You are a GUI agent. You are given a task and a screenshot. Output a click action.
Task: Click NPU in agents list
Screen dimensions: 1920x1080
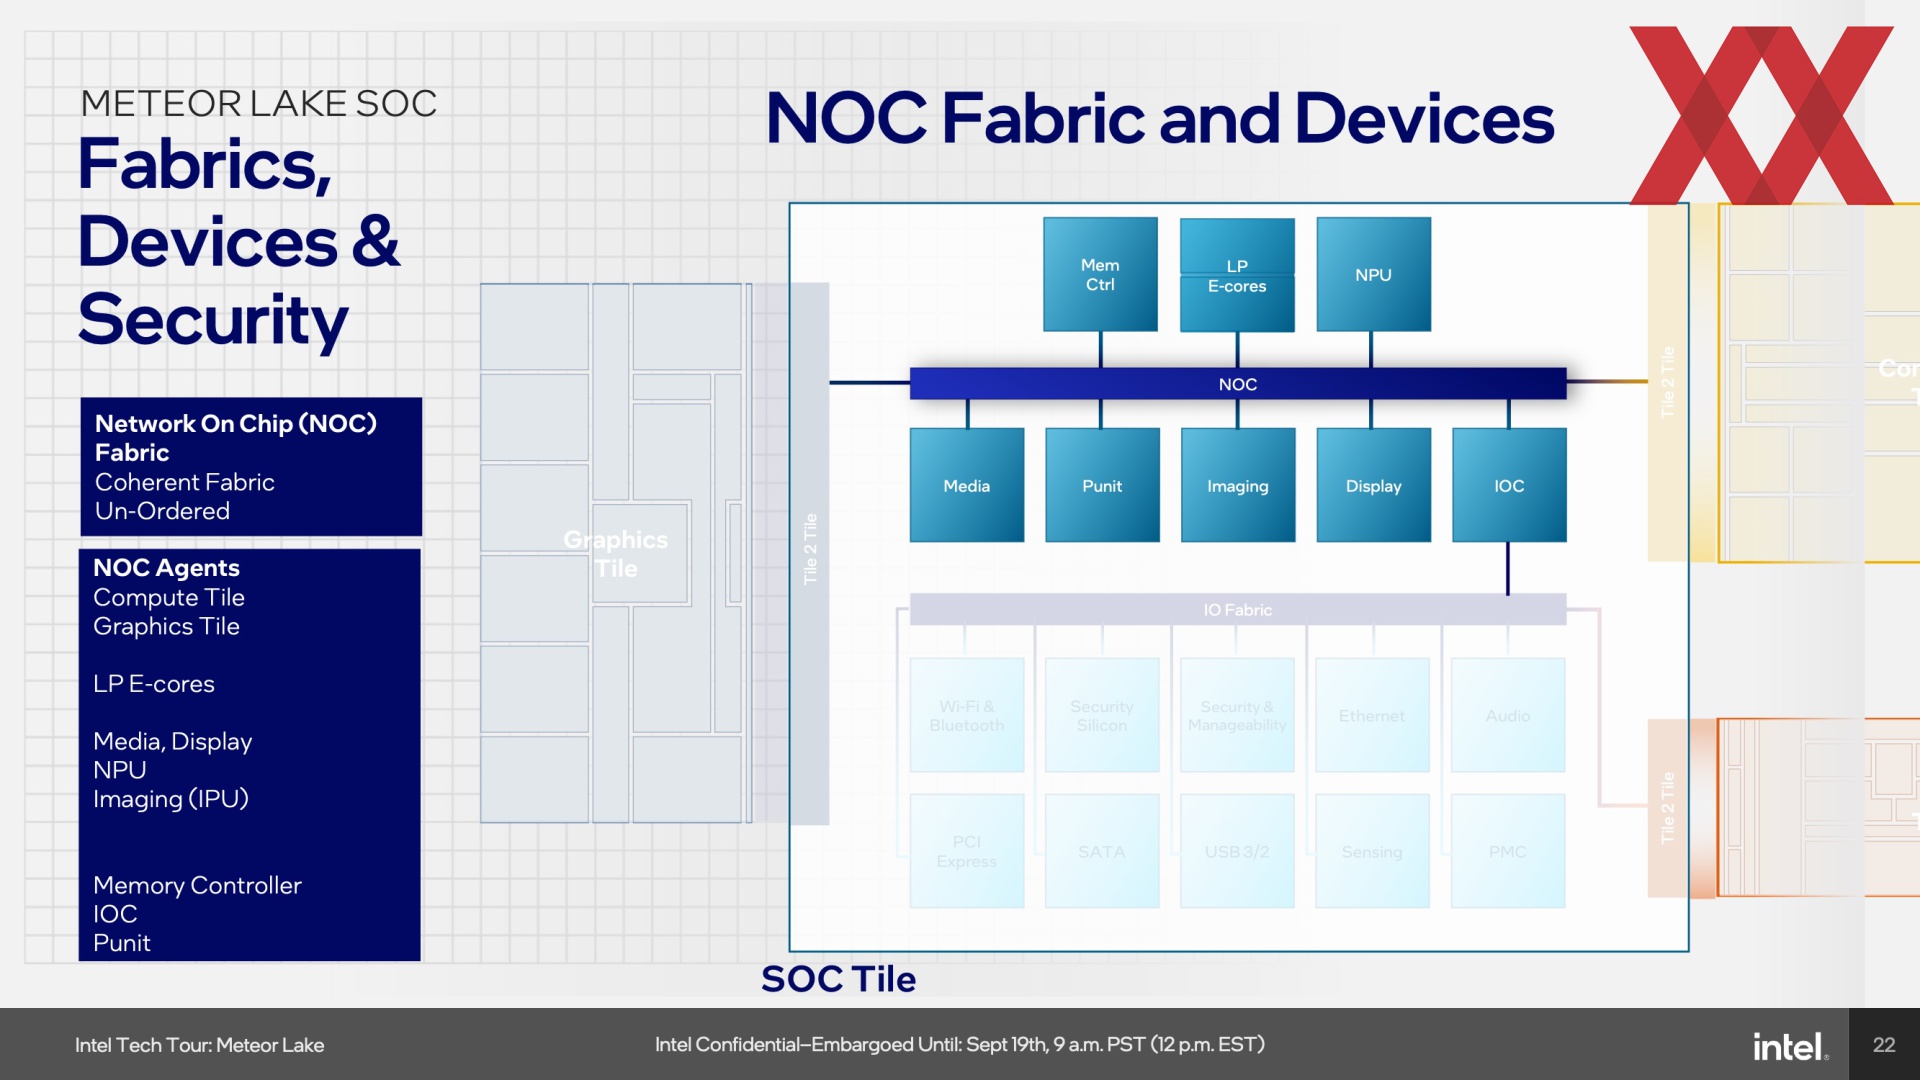tap(119, 770)
